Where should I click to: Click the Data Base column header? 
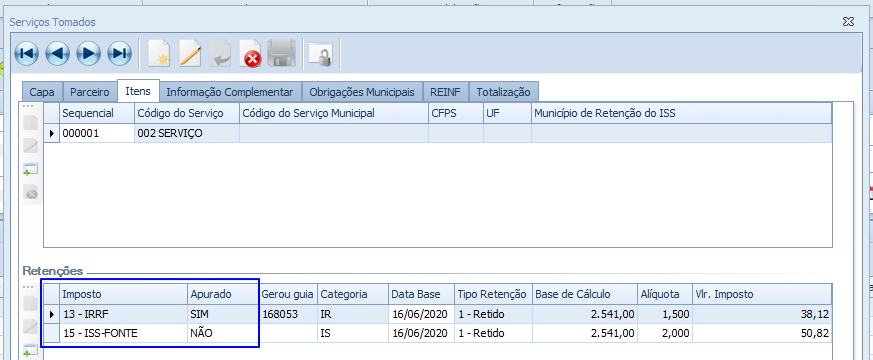(421, 294)
